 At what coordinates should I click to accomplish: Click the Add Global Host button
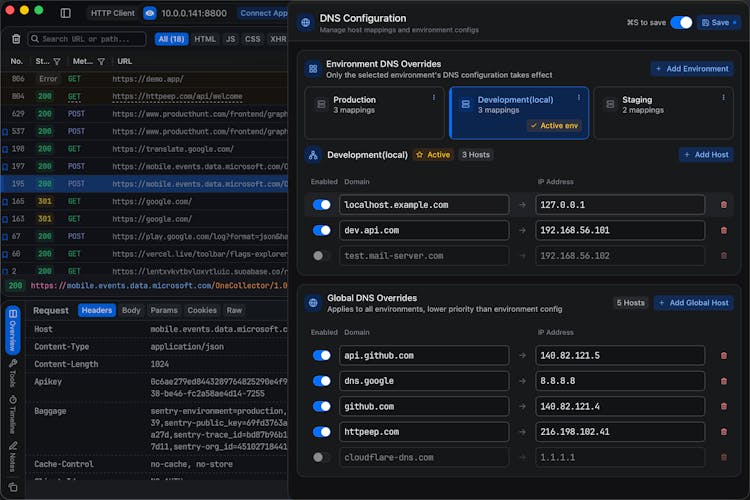694,302
